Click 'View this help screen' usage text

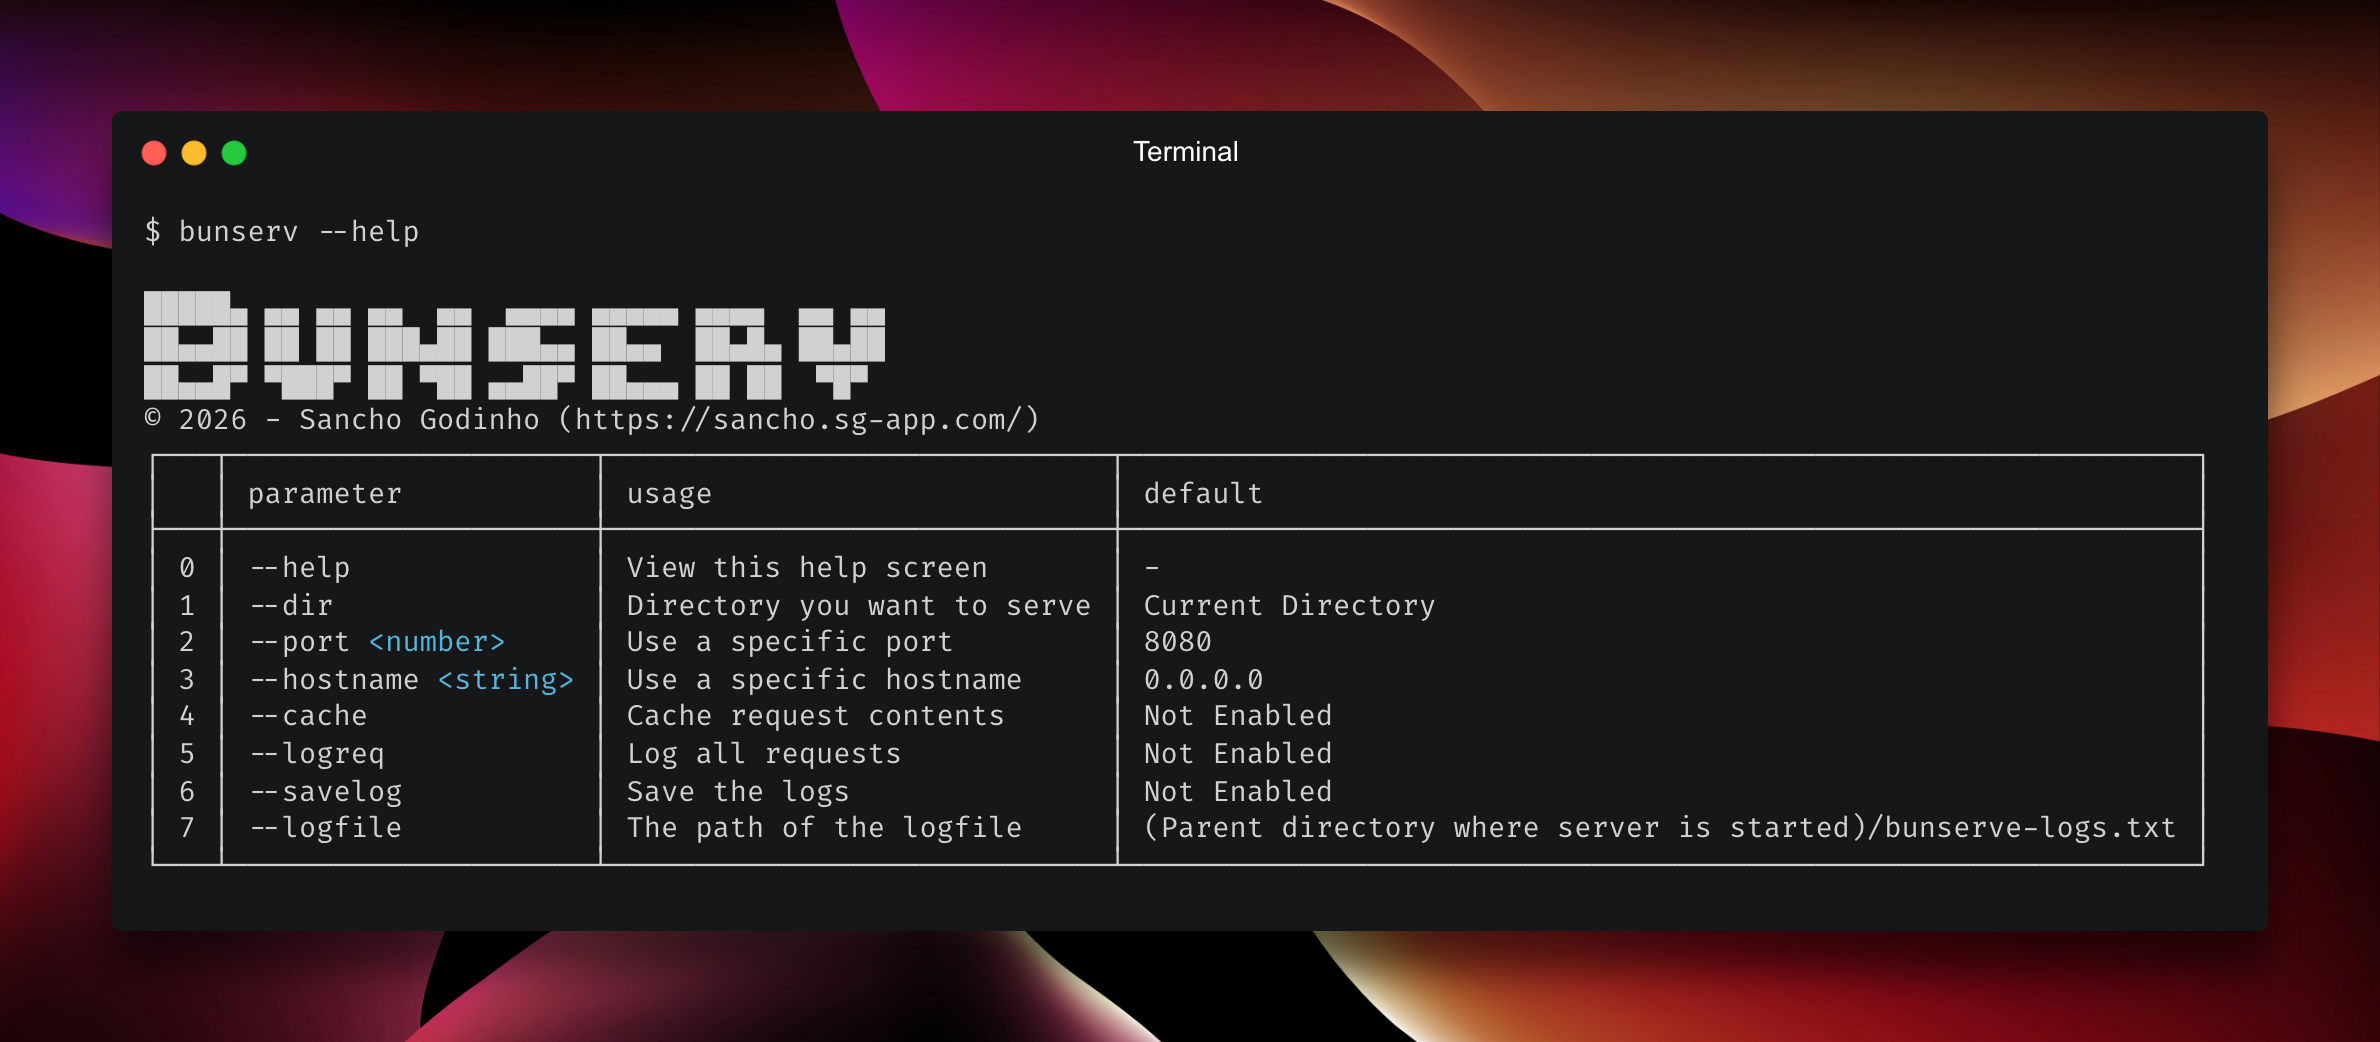click(807, 568)
